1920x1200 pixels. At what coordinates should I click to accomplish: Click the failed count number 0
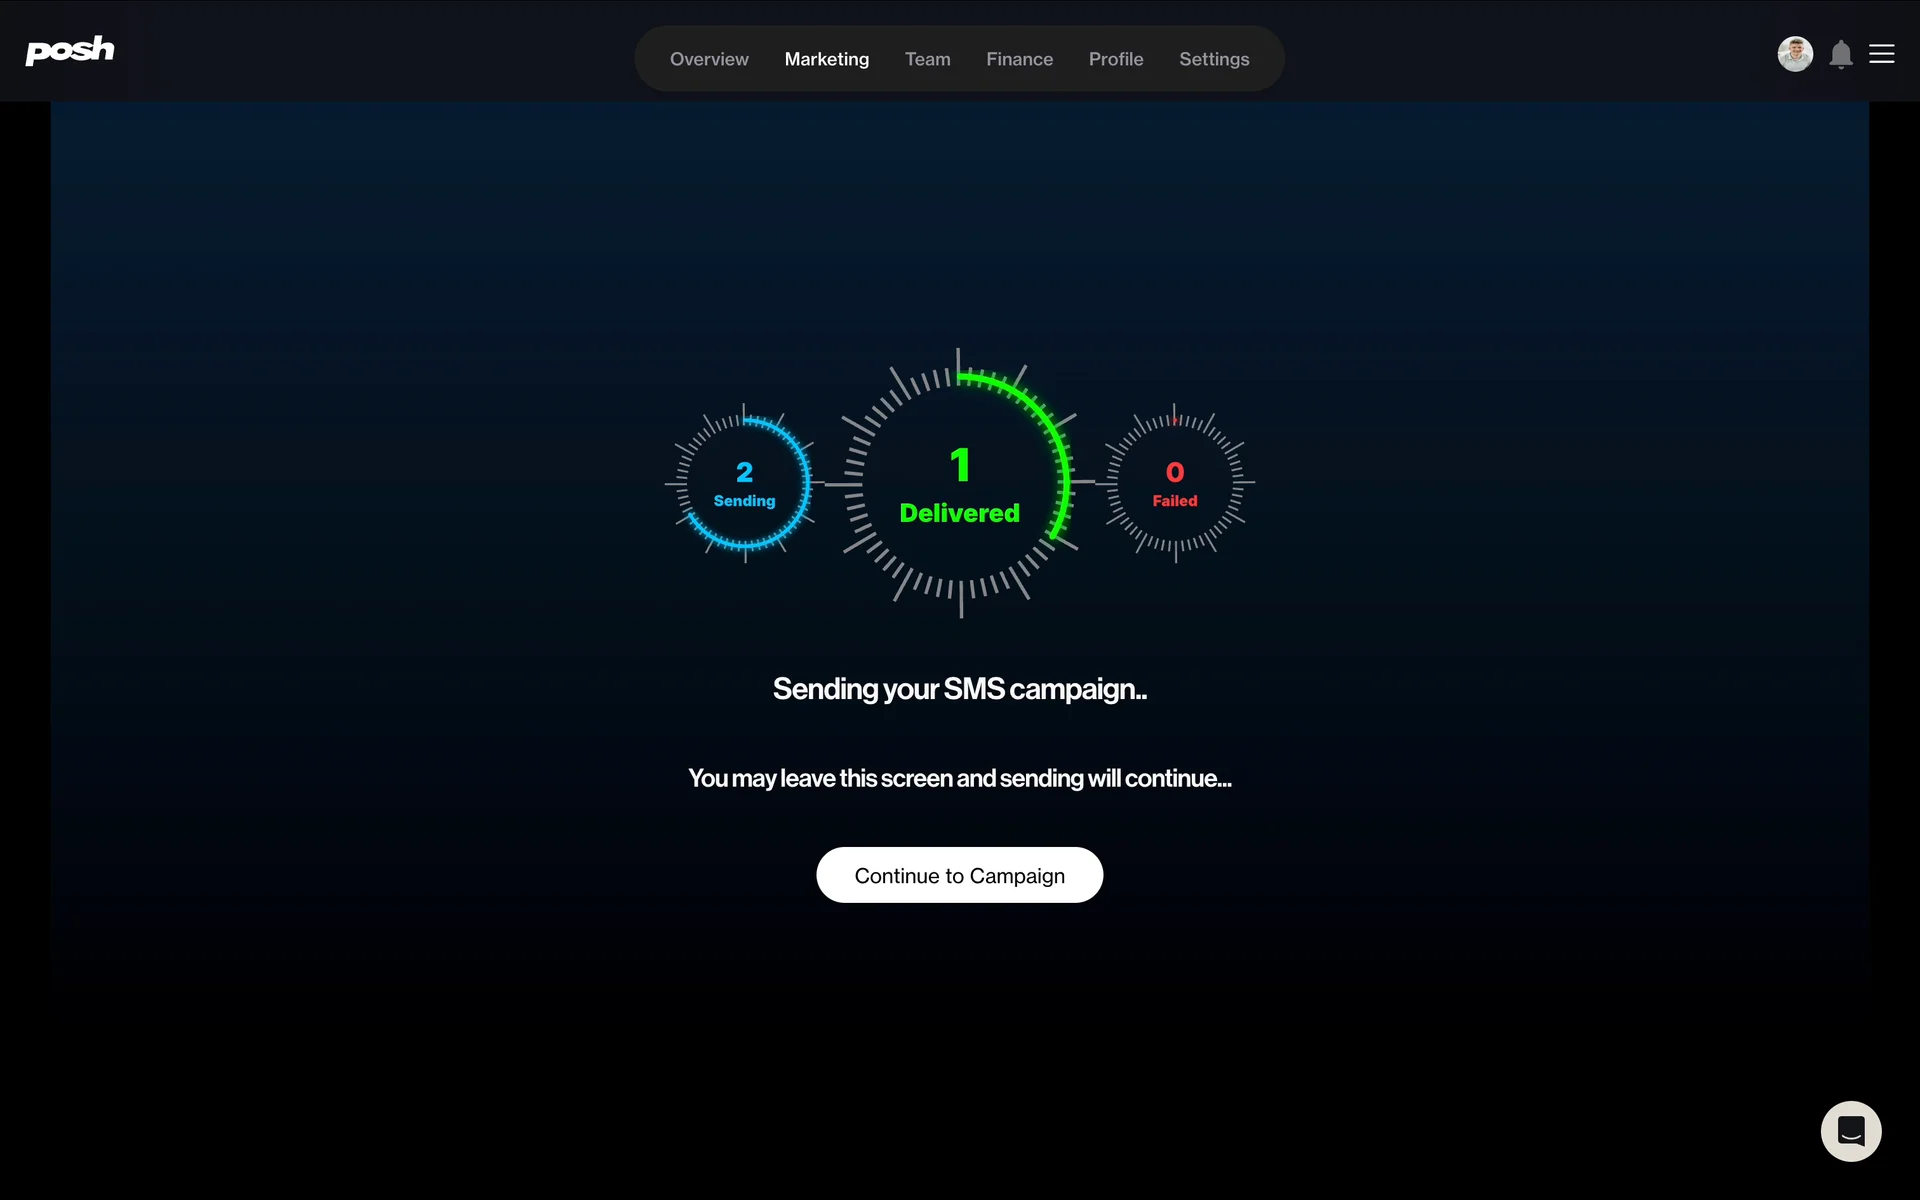(1175, 472)
